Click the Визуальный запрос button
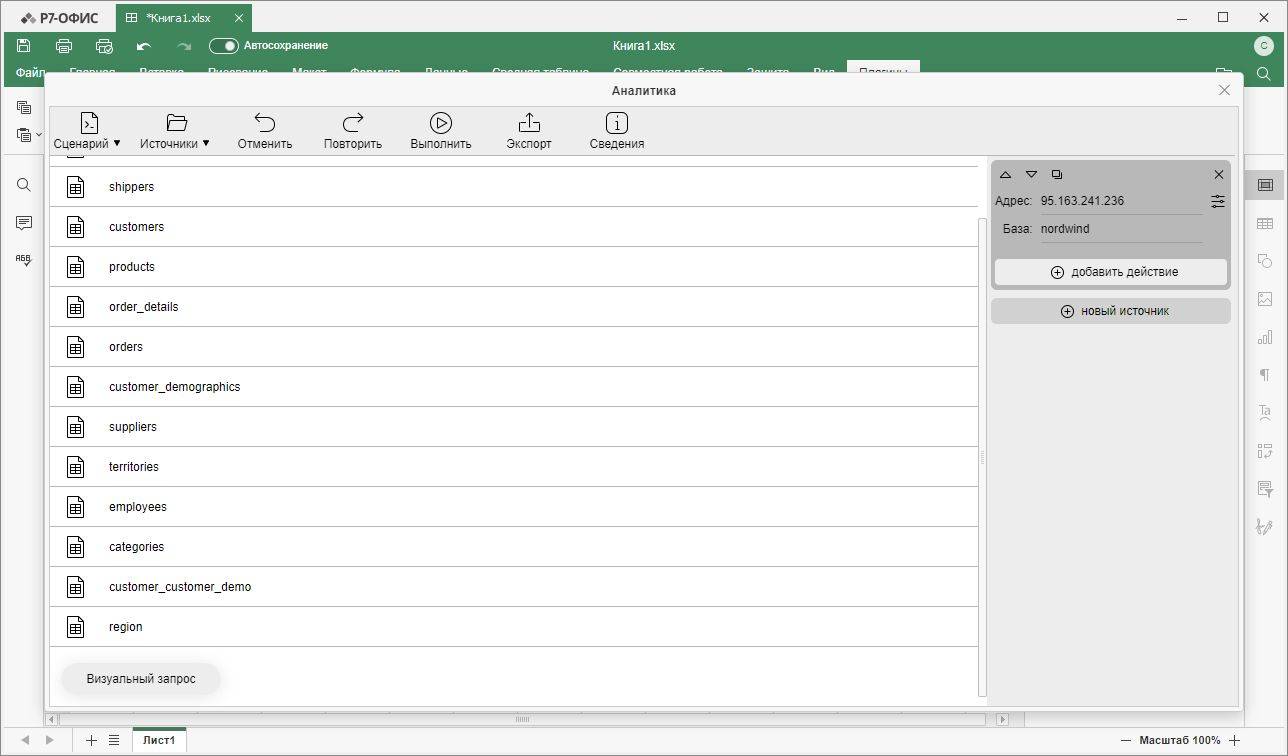 coord(141,679)
